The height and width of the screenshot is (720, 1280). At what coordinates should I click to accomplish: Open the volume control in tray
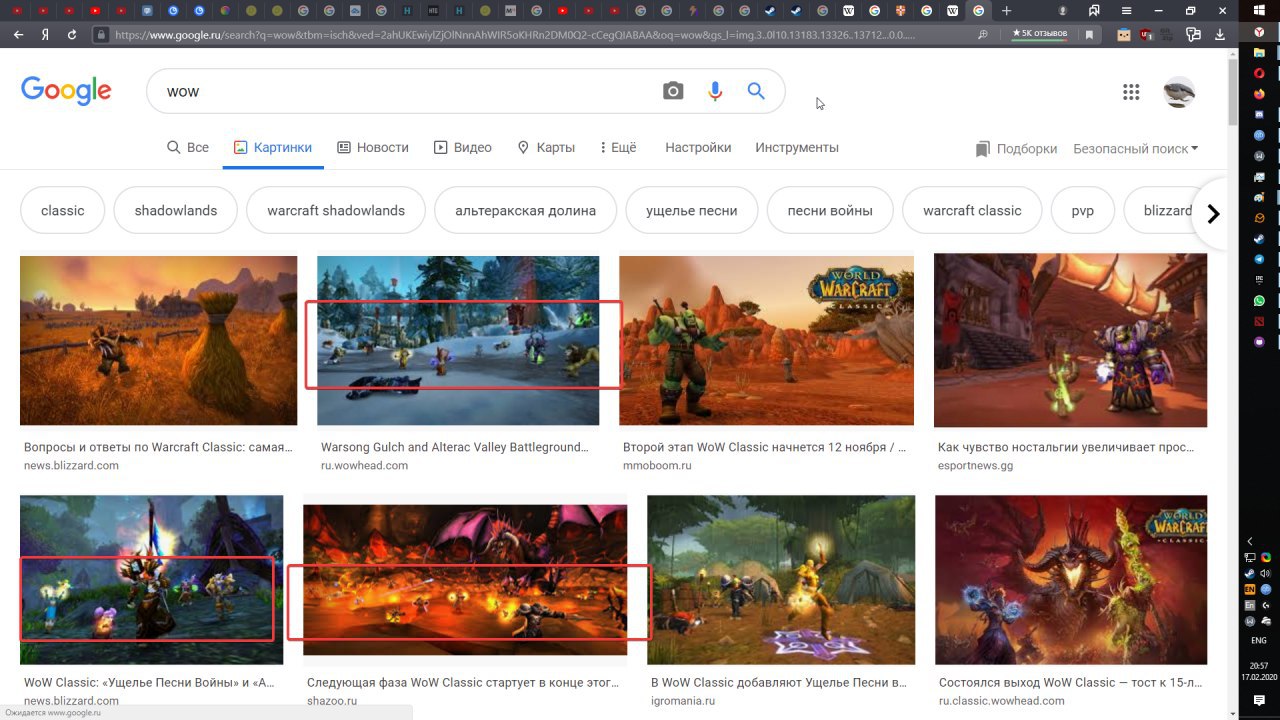click(x=1266, y=573)
